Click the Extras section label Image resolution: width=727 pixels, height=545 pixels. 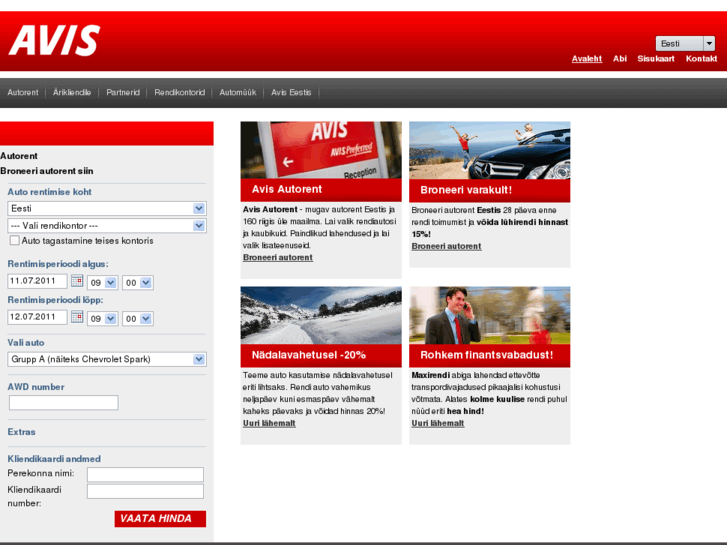21,432
